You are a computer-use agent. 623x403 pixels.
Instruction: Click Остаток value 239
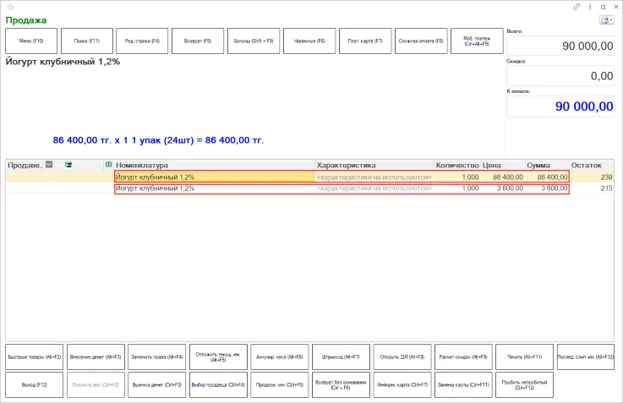606,177
